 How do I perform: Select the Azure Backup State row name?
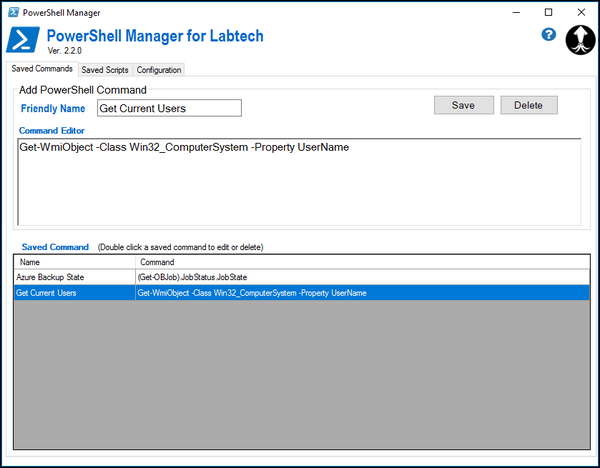pos(75,277)
